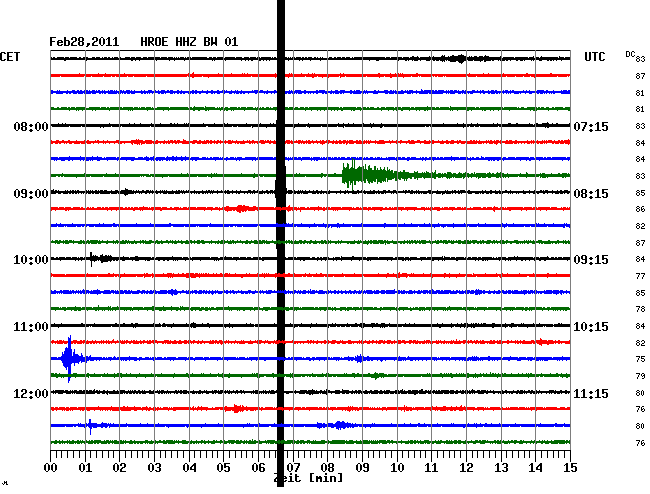Select the DC value 86
650x494 pixels.
click(x=640, y=209)
